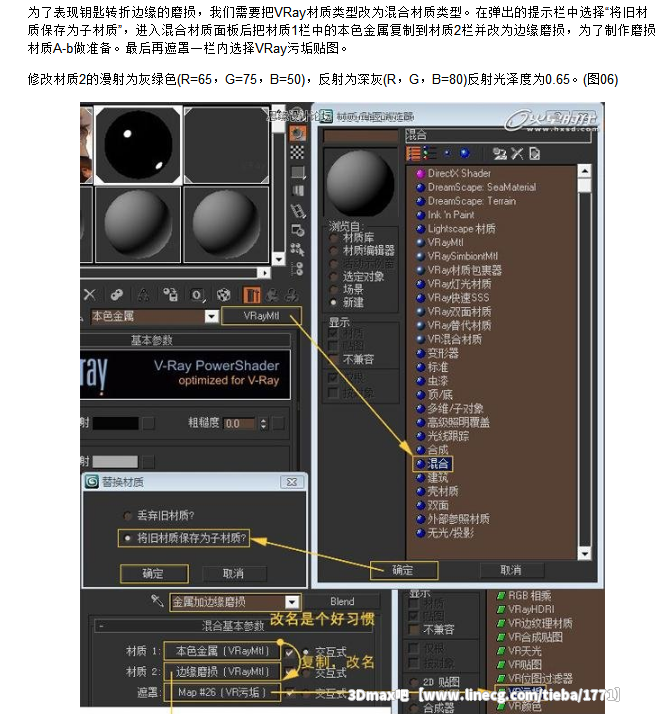Click the 材质 2 边缘磨损 (VRayMtl) slot
The image size is (660, 714).
222,671
